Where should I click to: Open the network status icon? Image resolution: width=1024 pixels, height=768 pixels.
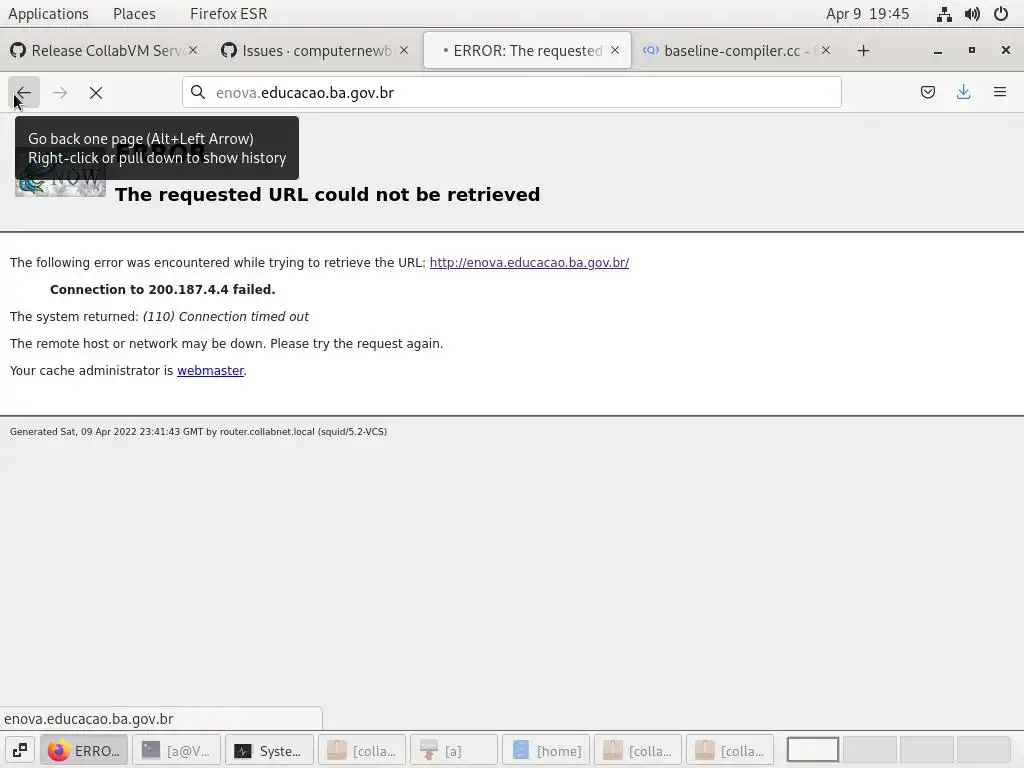pos(944,14)
